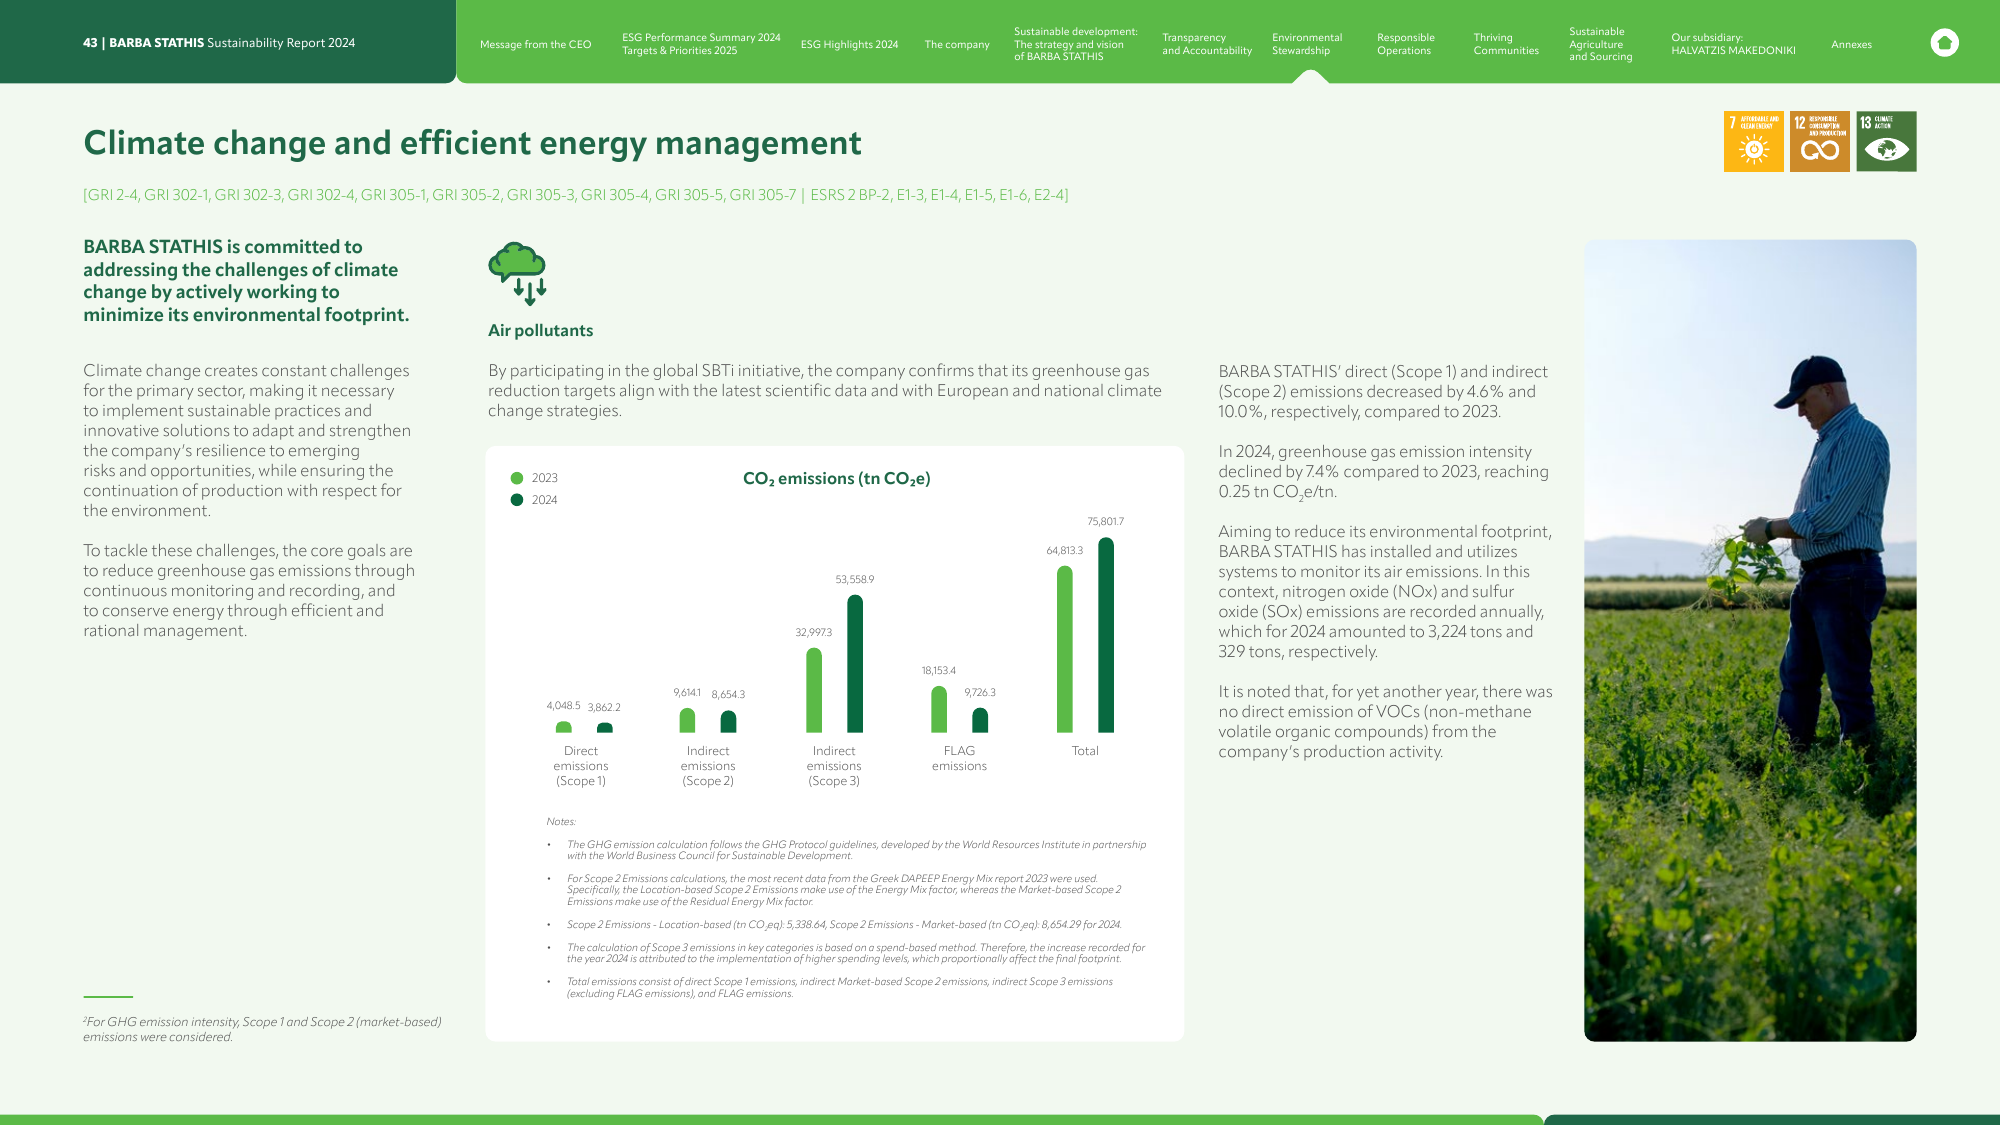Click the home icon in the header
This screenshot has height=1125, width=2000.
click(x=1944, y=43)
